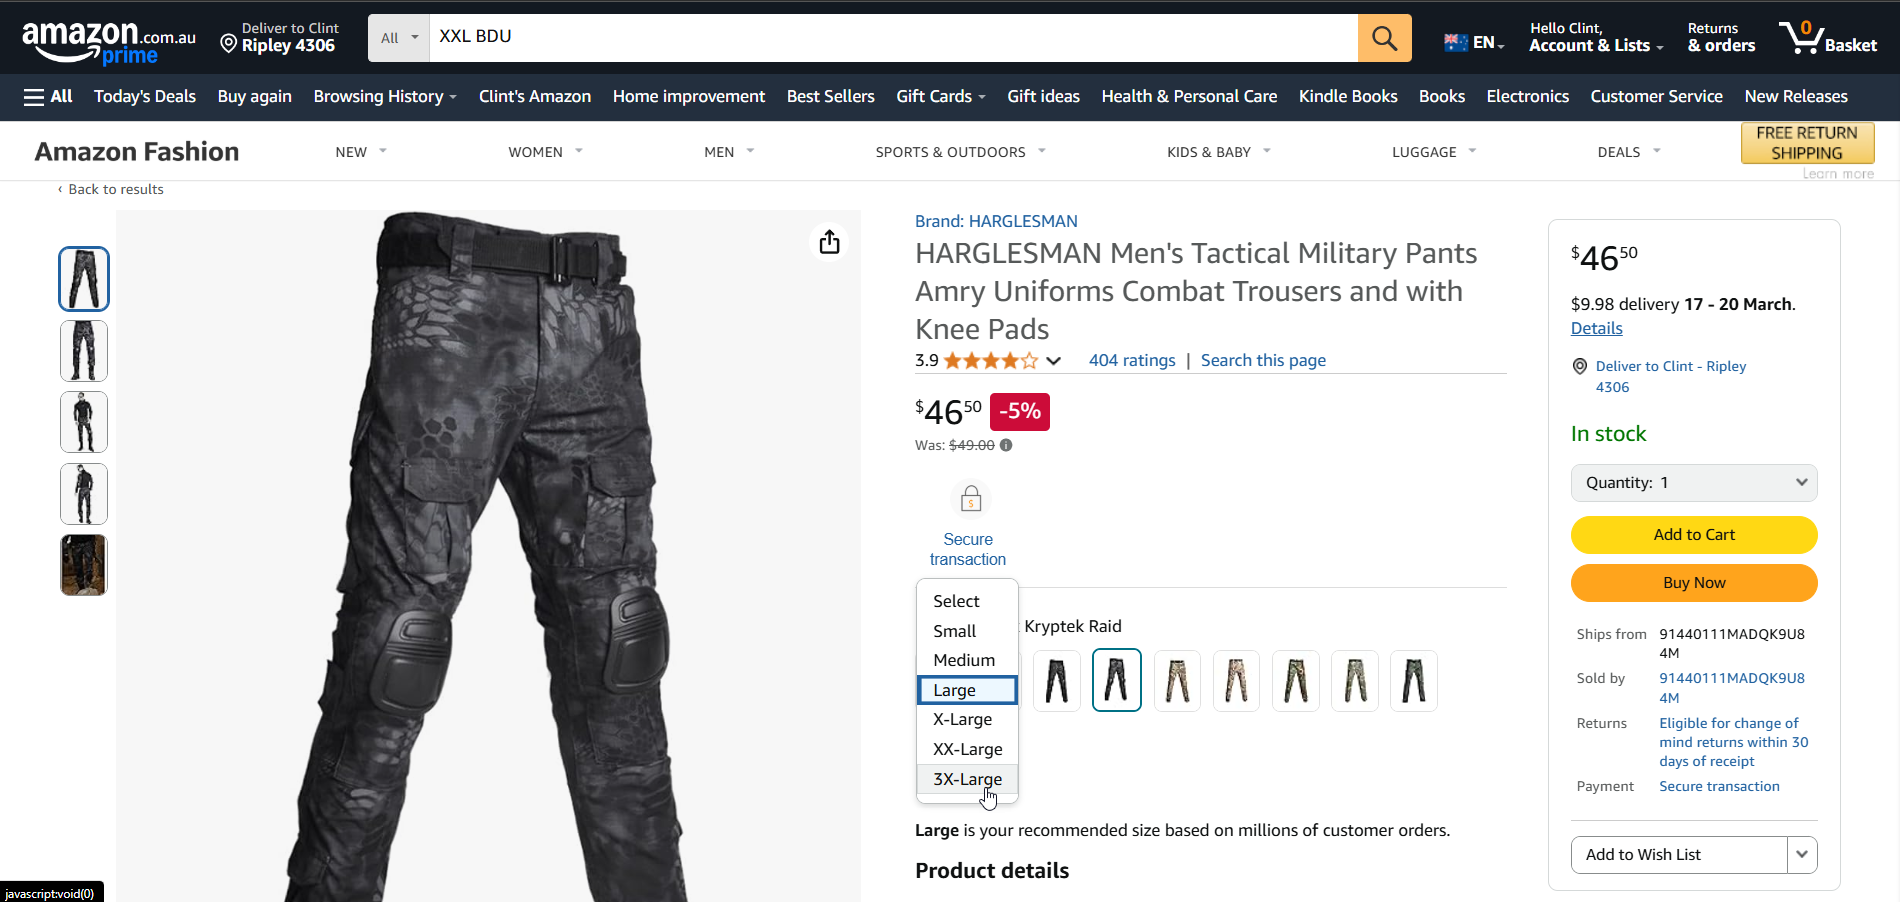Choose 3X-Large from size list
The width and height of the screenshot is (1900, 902).
(967, 779)
